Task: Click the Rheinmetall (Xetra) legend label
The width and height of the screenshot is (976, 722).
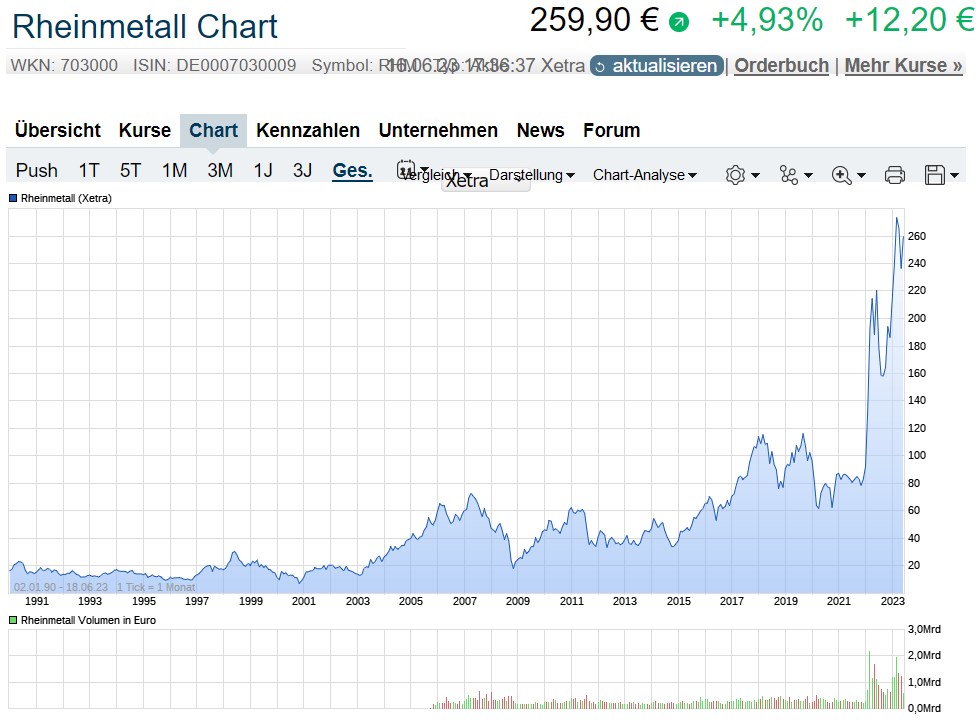Action: (66, 199)
